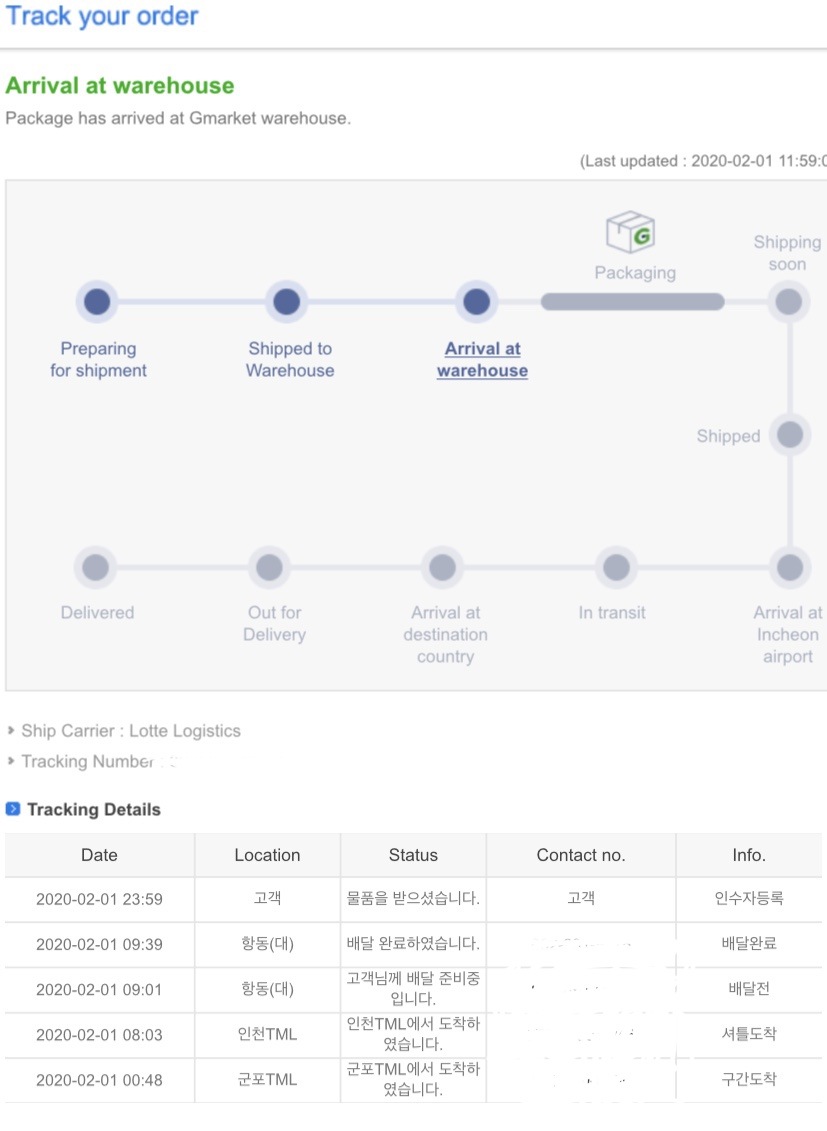Click the Shipped to Warehouse step circle

(x=287, y=302)
